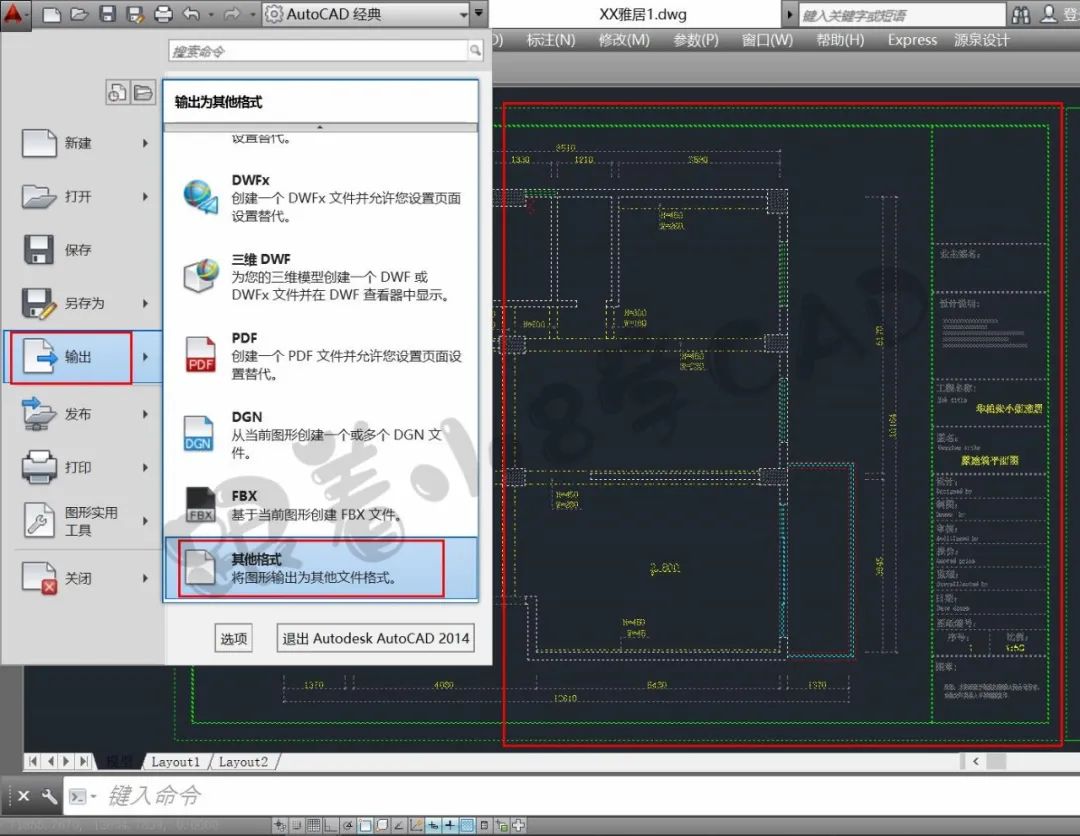Click the 搜索命令 search field
The image size is (1080, 836).
click(x=318, y=51)
